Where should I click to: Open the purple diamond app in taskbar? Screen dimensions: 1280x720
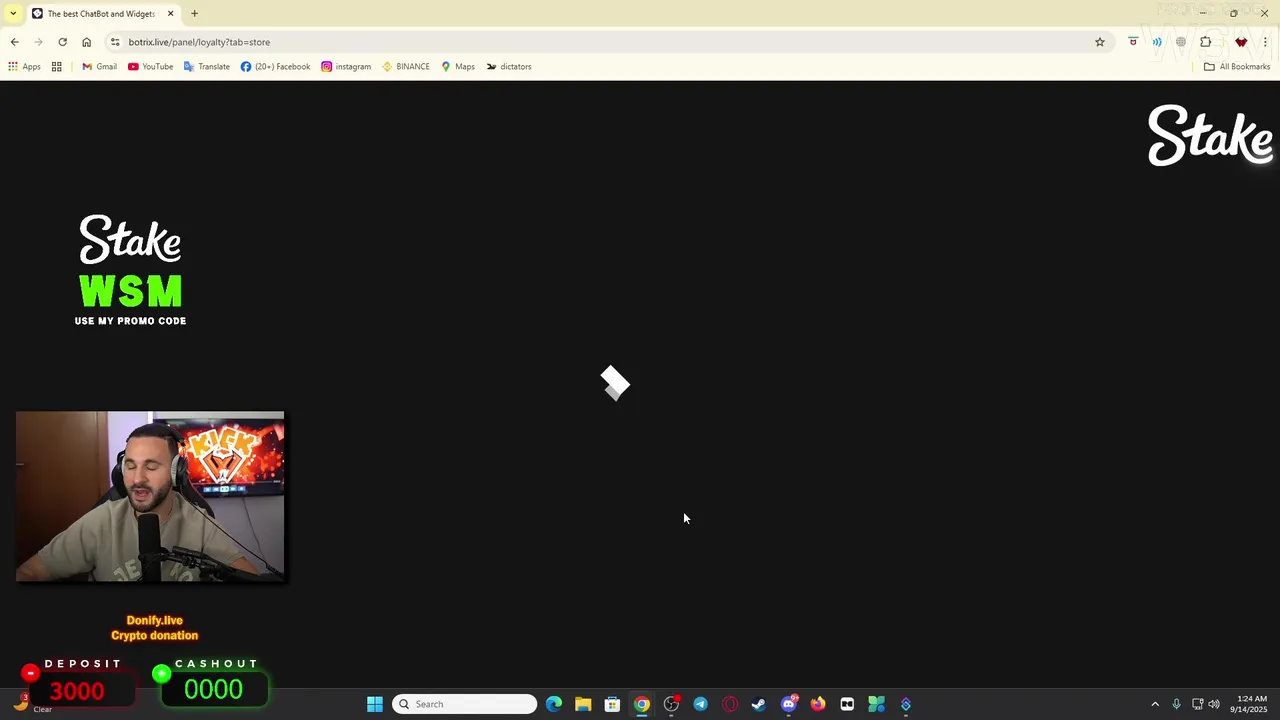point(906,704)
